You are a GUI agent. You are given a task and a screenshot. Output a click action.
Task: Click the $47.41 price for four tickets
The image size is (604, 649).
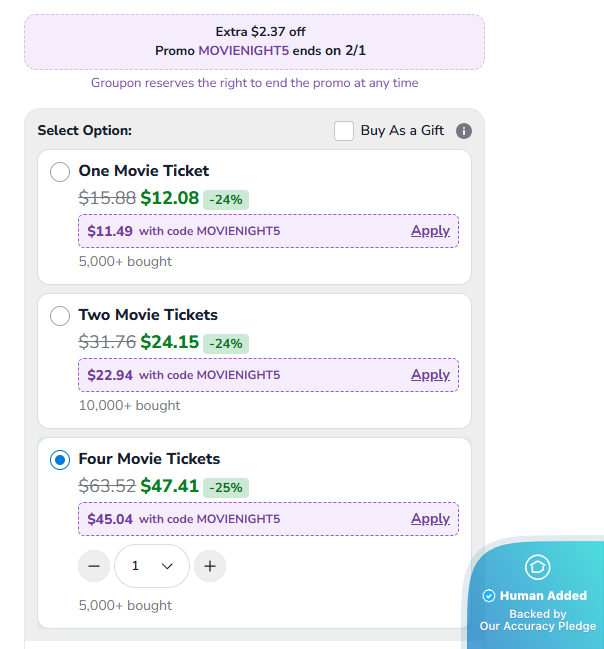click(169, 486)
